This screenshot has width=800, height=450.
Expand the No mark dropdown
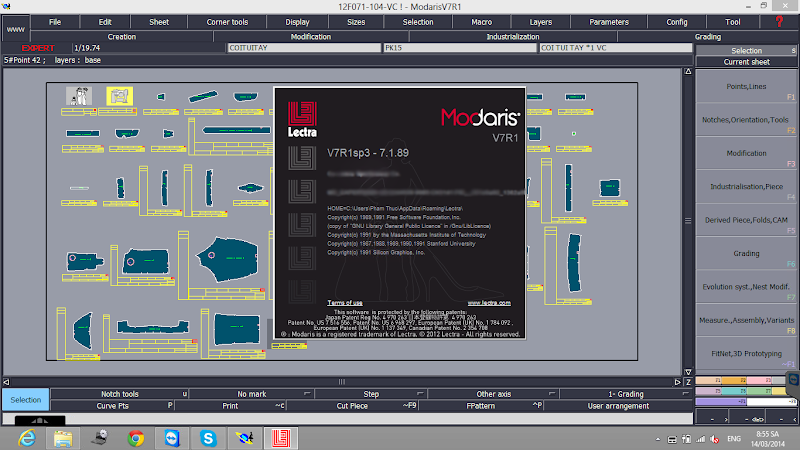click(x=252, y=394)
